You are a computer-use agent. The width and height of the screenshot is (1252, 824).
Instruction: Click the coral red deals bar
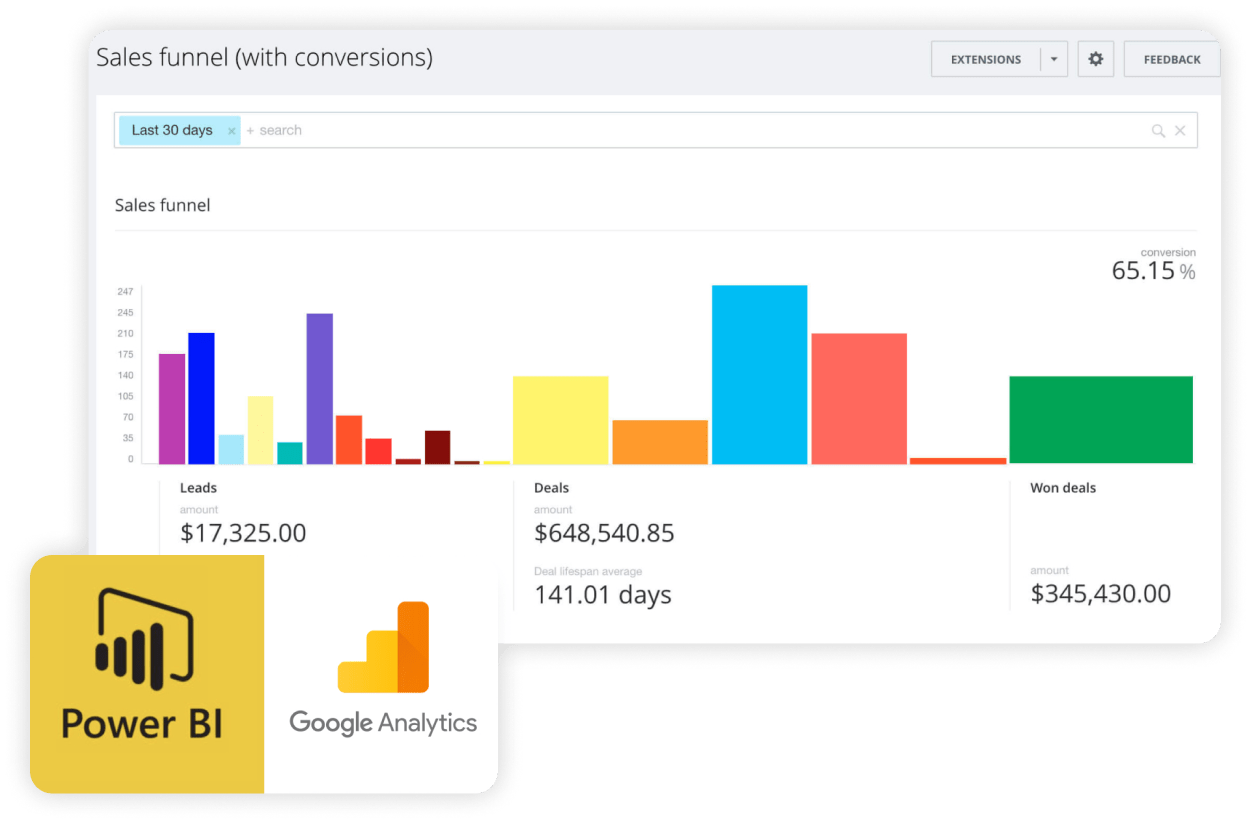(858, 399)
